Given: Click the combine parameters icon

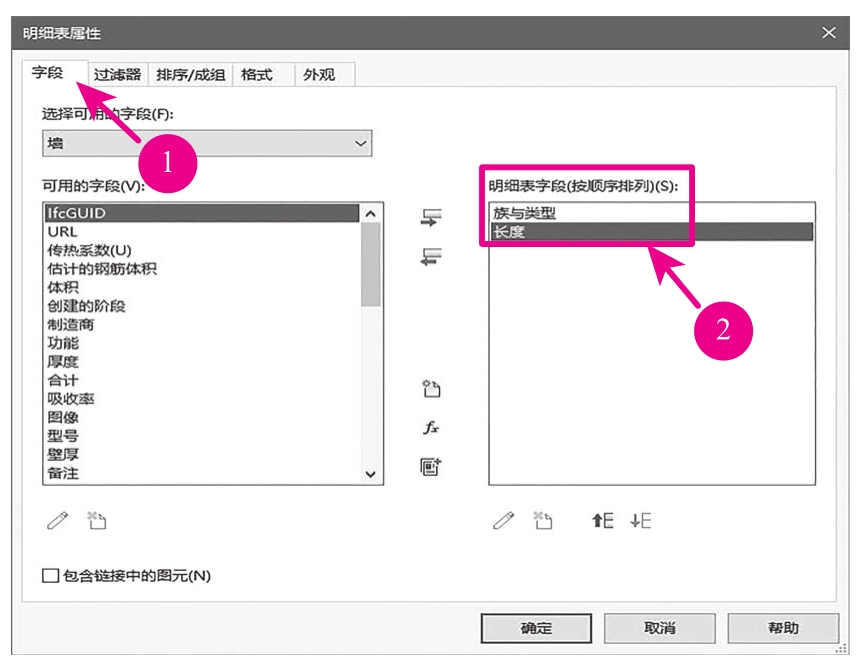Looking at the screenshot, I should (x=431, y=466).
